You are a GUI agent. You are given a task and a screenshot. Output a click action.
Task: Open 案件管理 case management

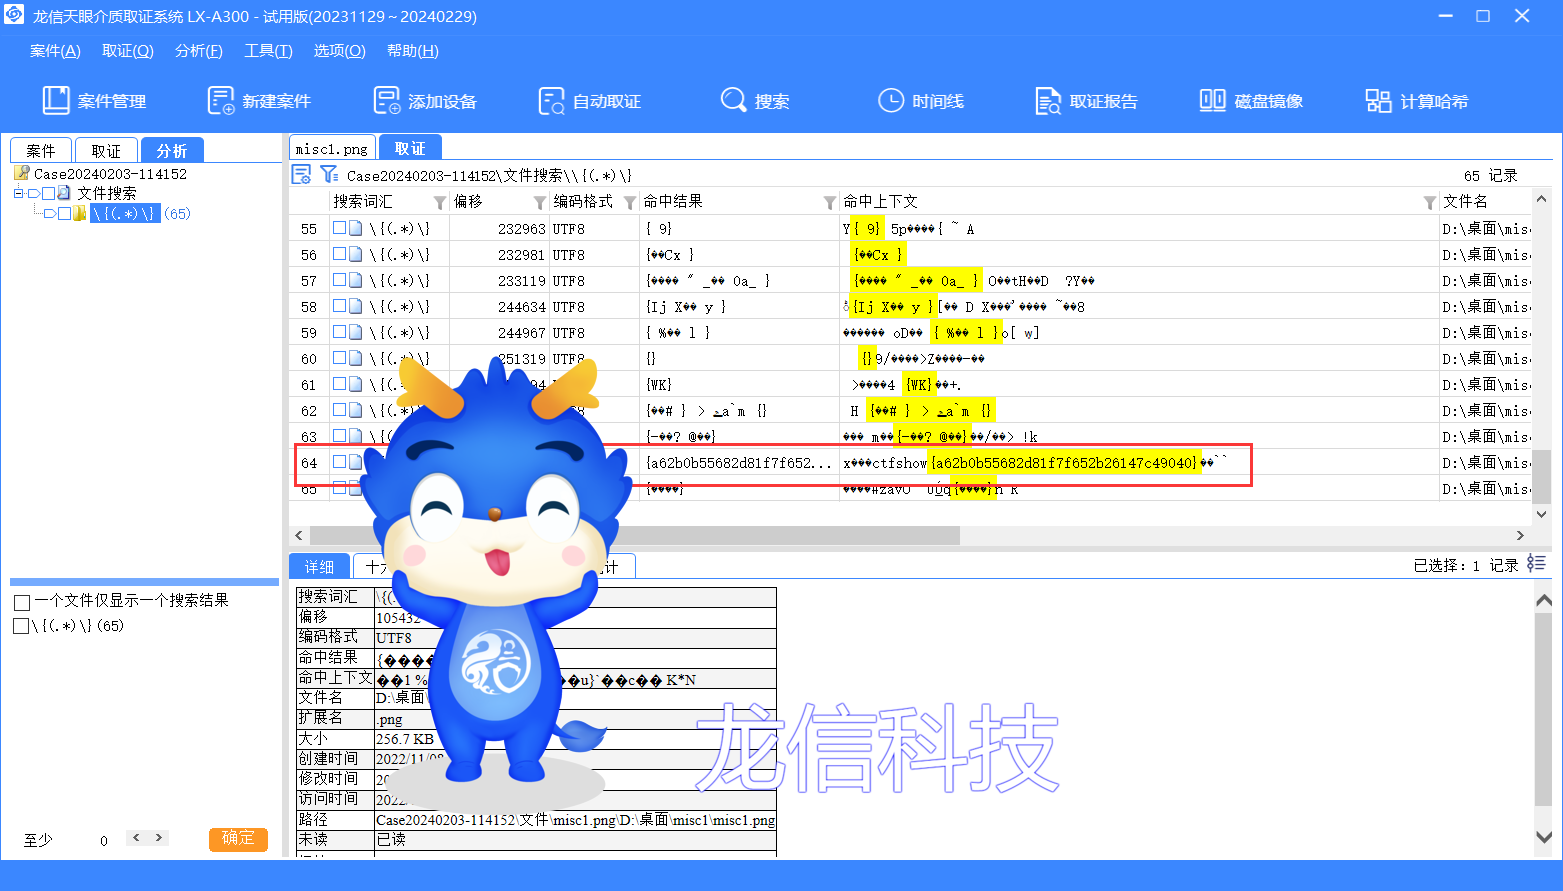[x=94, y=101]
